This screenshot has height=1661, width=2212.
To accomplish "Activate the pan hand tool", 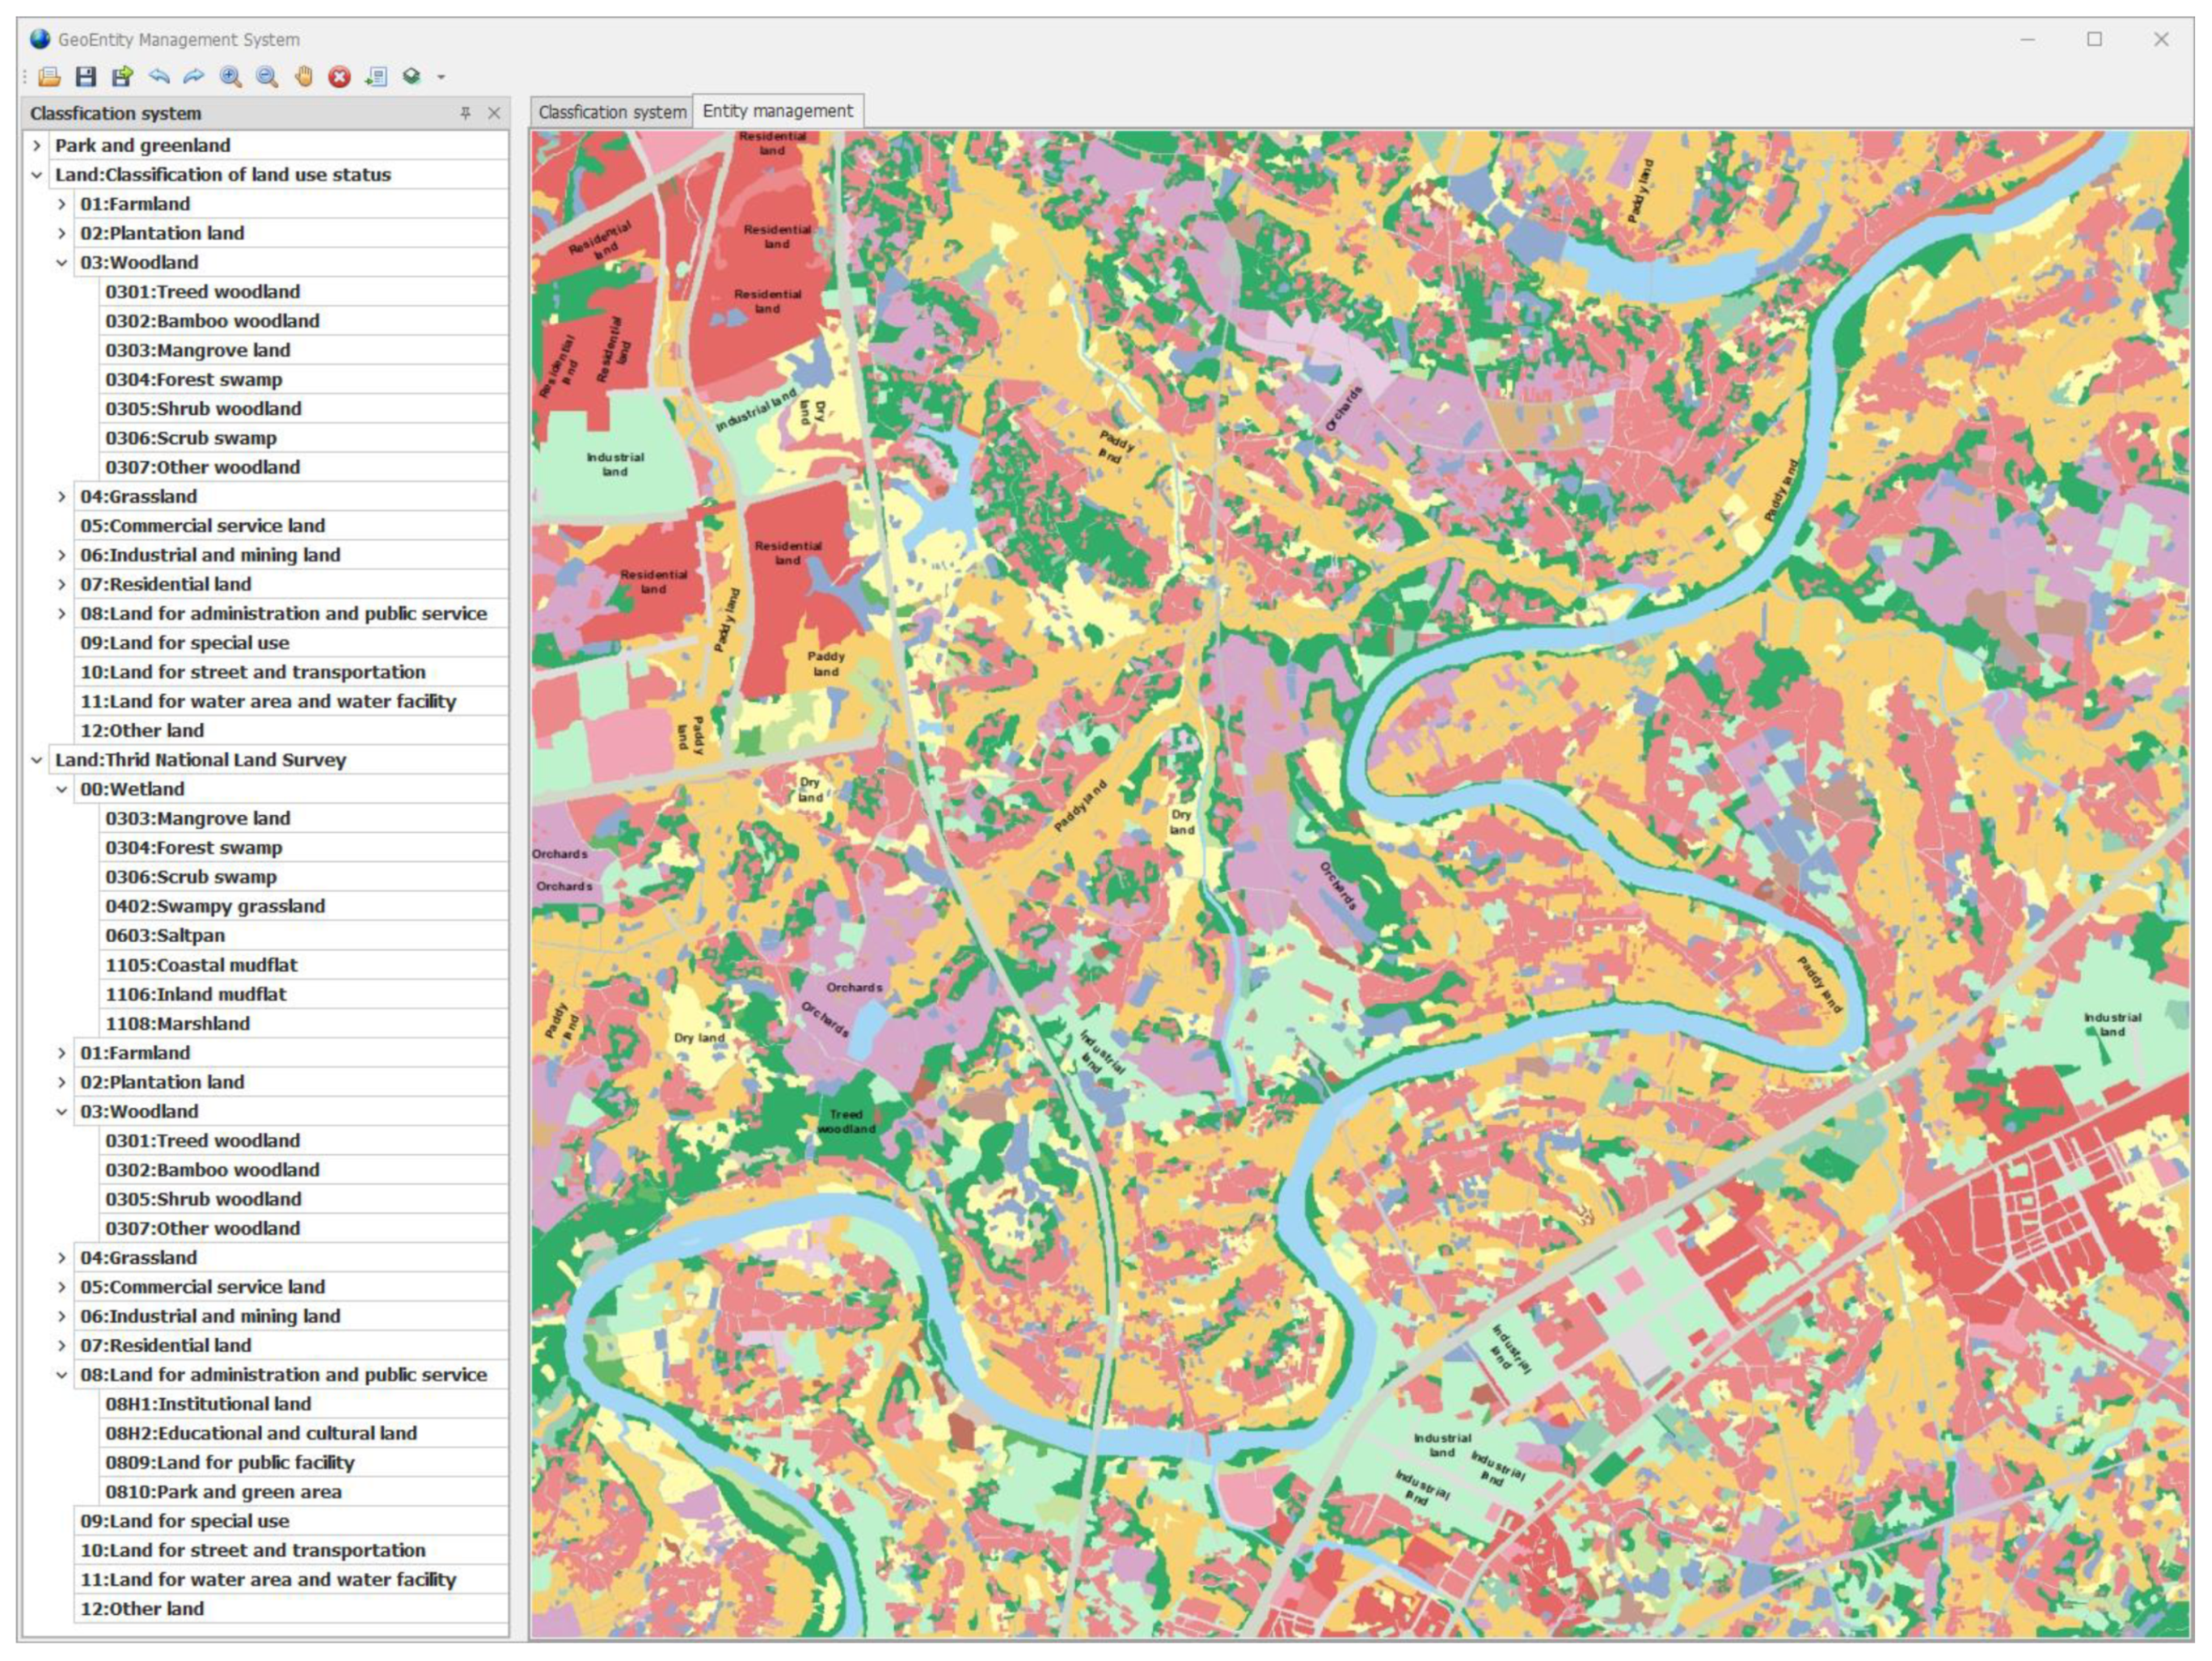I will click(304, 77).
